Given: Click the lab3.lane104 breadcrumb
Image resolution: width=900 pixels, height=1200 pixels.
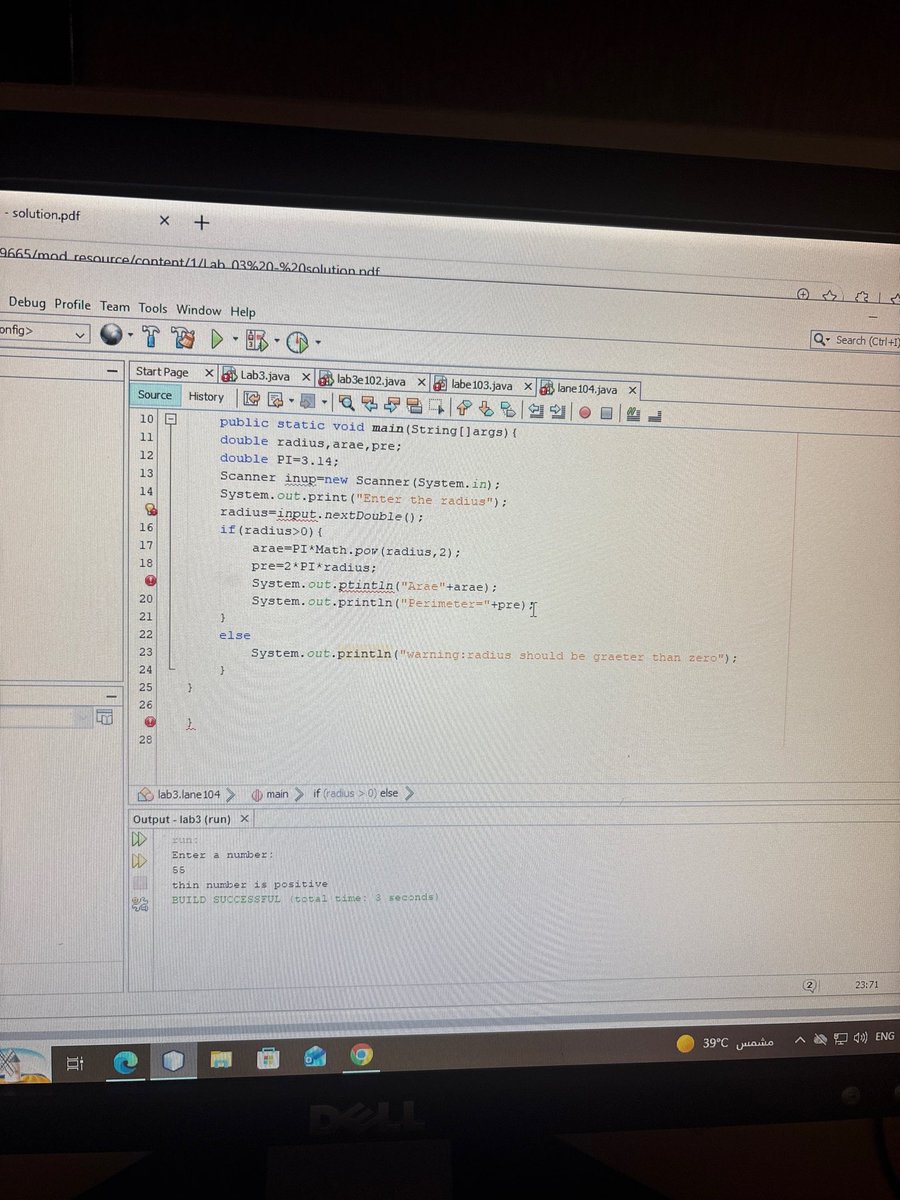Looking at the screenshot, I should click(x=189, y=794).
